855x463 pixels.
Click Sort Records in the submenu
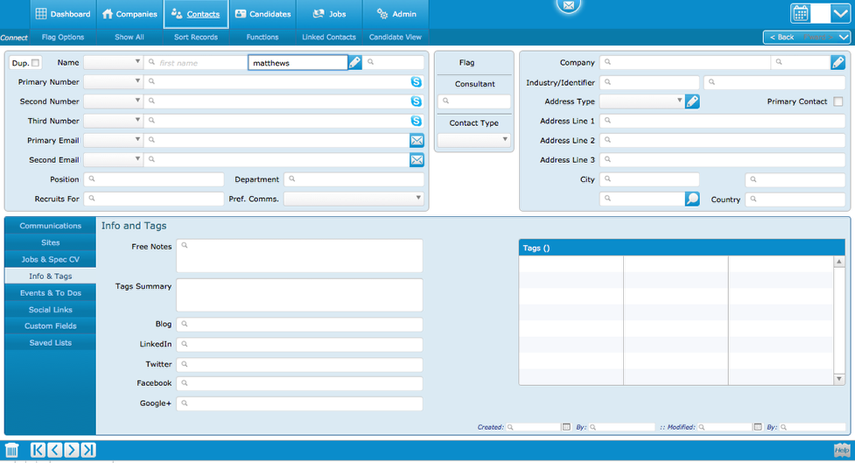click(196, 37)
